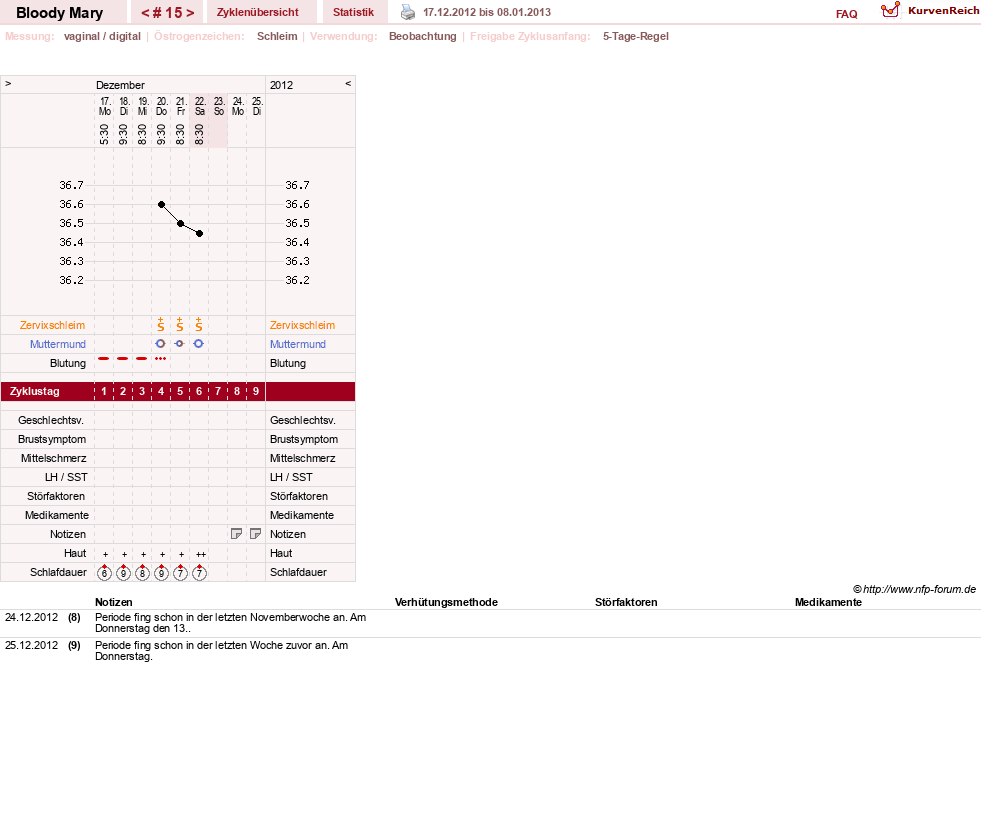
Task: Click bleeding bar on cycle day 2
Action: 123,359
